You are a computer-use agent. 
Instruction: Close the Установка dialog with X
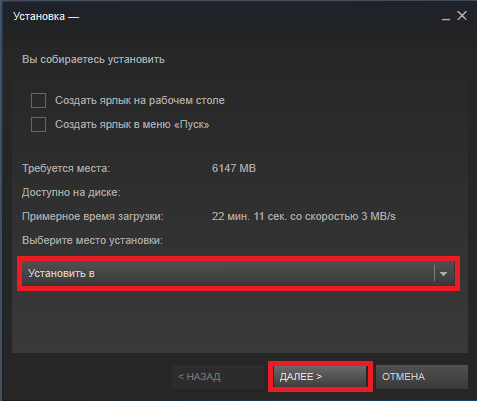coord(462,16)
